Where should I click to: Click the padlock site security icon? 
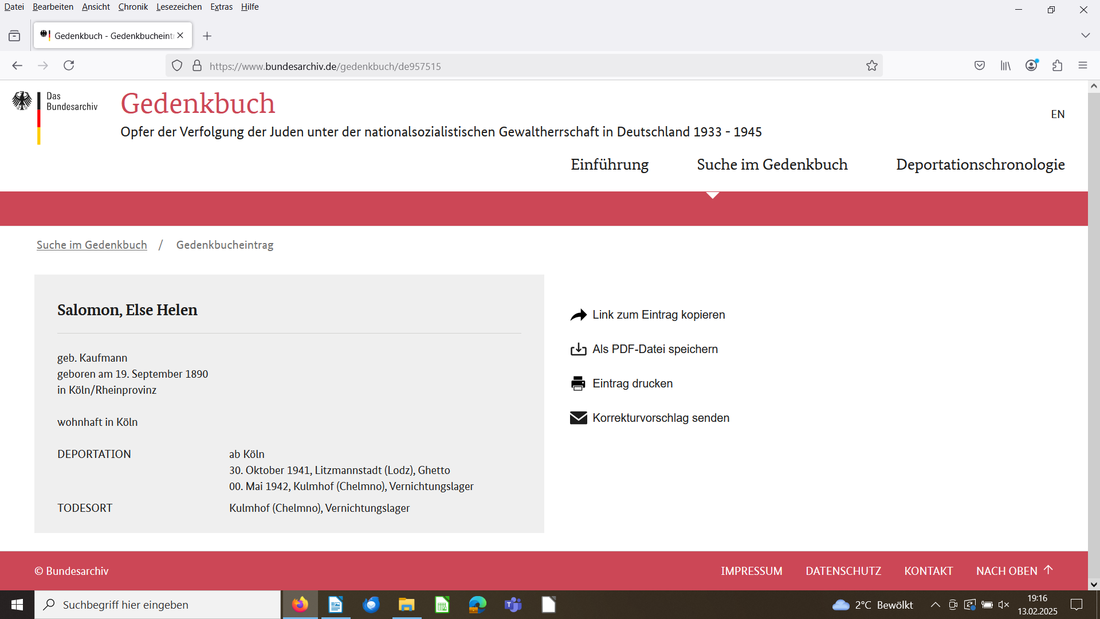coord(197,65)
